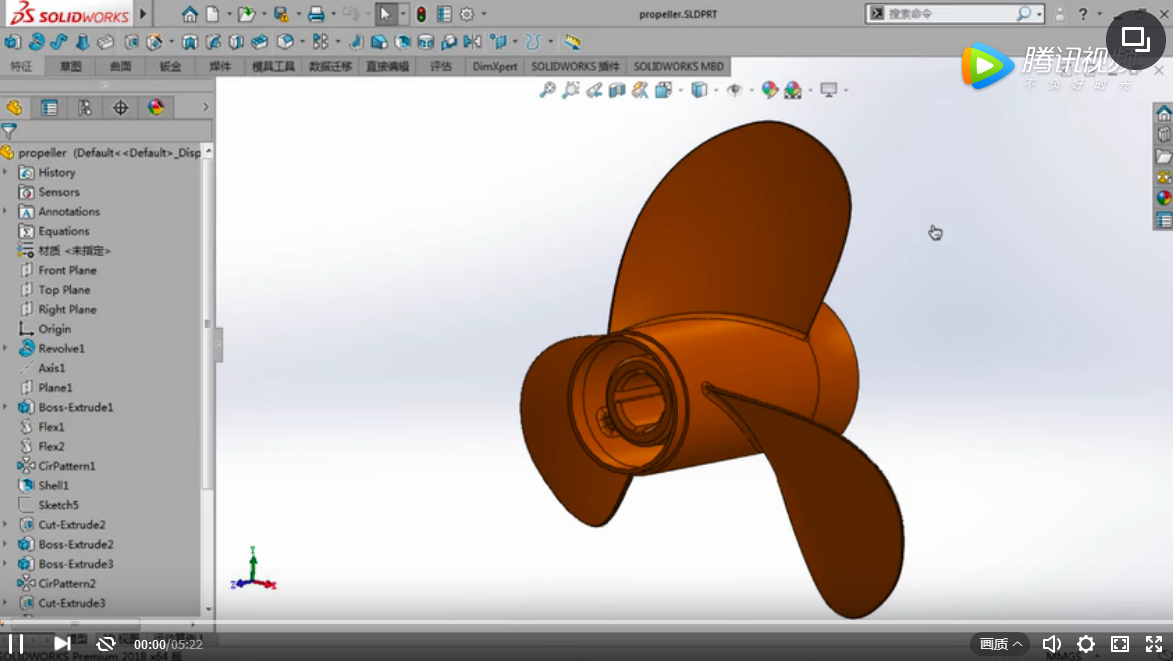Expand the History tree node

6,172
